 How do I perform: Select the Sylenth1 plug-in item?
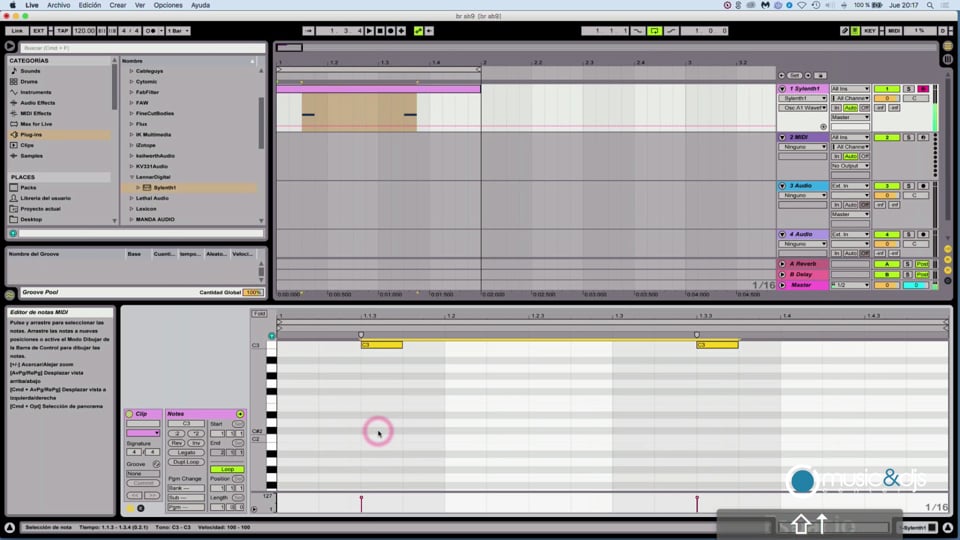tap(165, 188)
